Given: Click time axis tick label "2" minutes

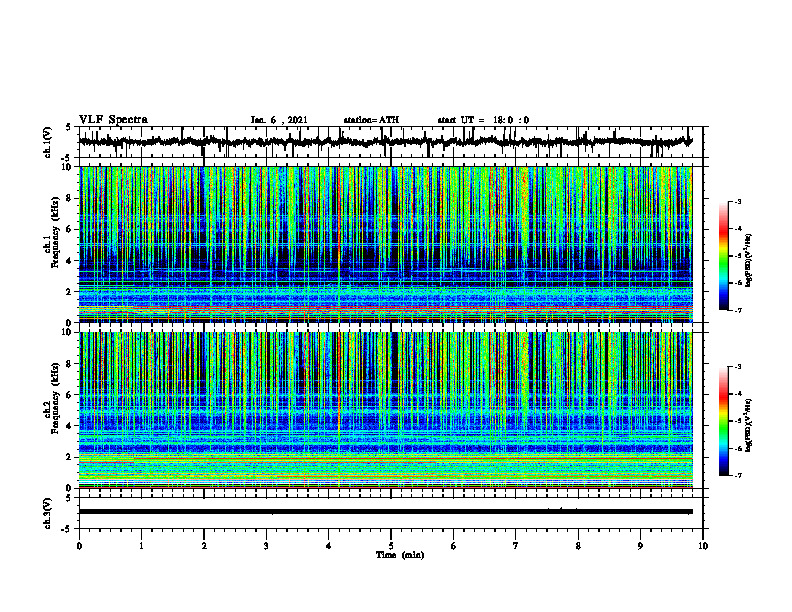Looking at the screenshot, I should pos(204,546).
